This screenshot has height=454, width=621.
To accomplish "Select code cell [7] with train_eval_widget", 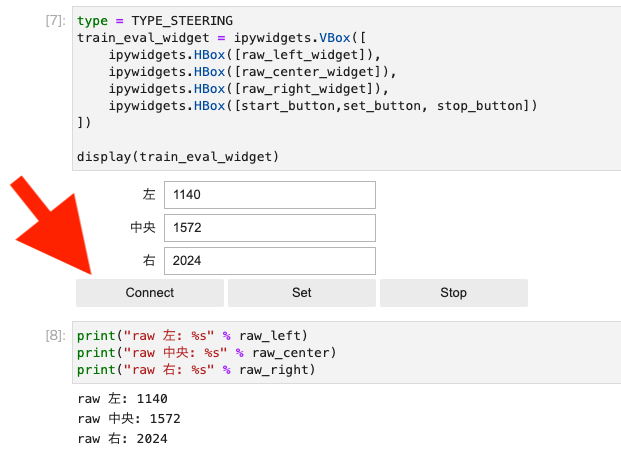I will 347,89.
